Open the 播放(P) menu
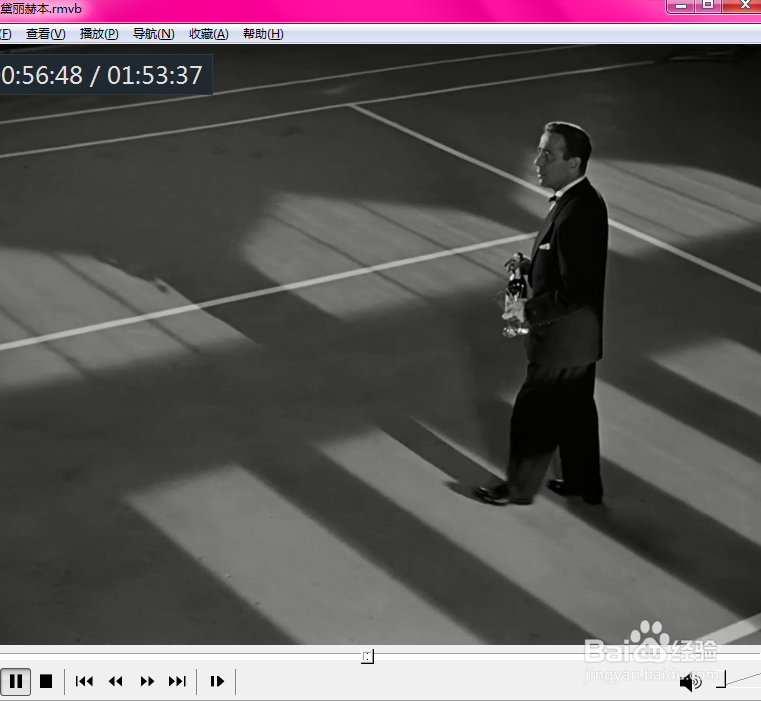This screenshot has height=701, width=761. (99, 34)
